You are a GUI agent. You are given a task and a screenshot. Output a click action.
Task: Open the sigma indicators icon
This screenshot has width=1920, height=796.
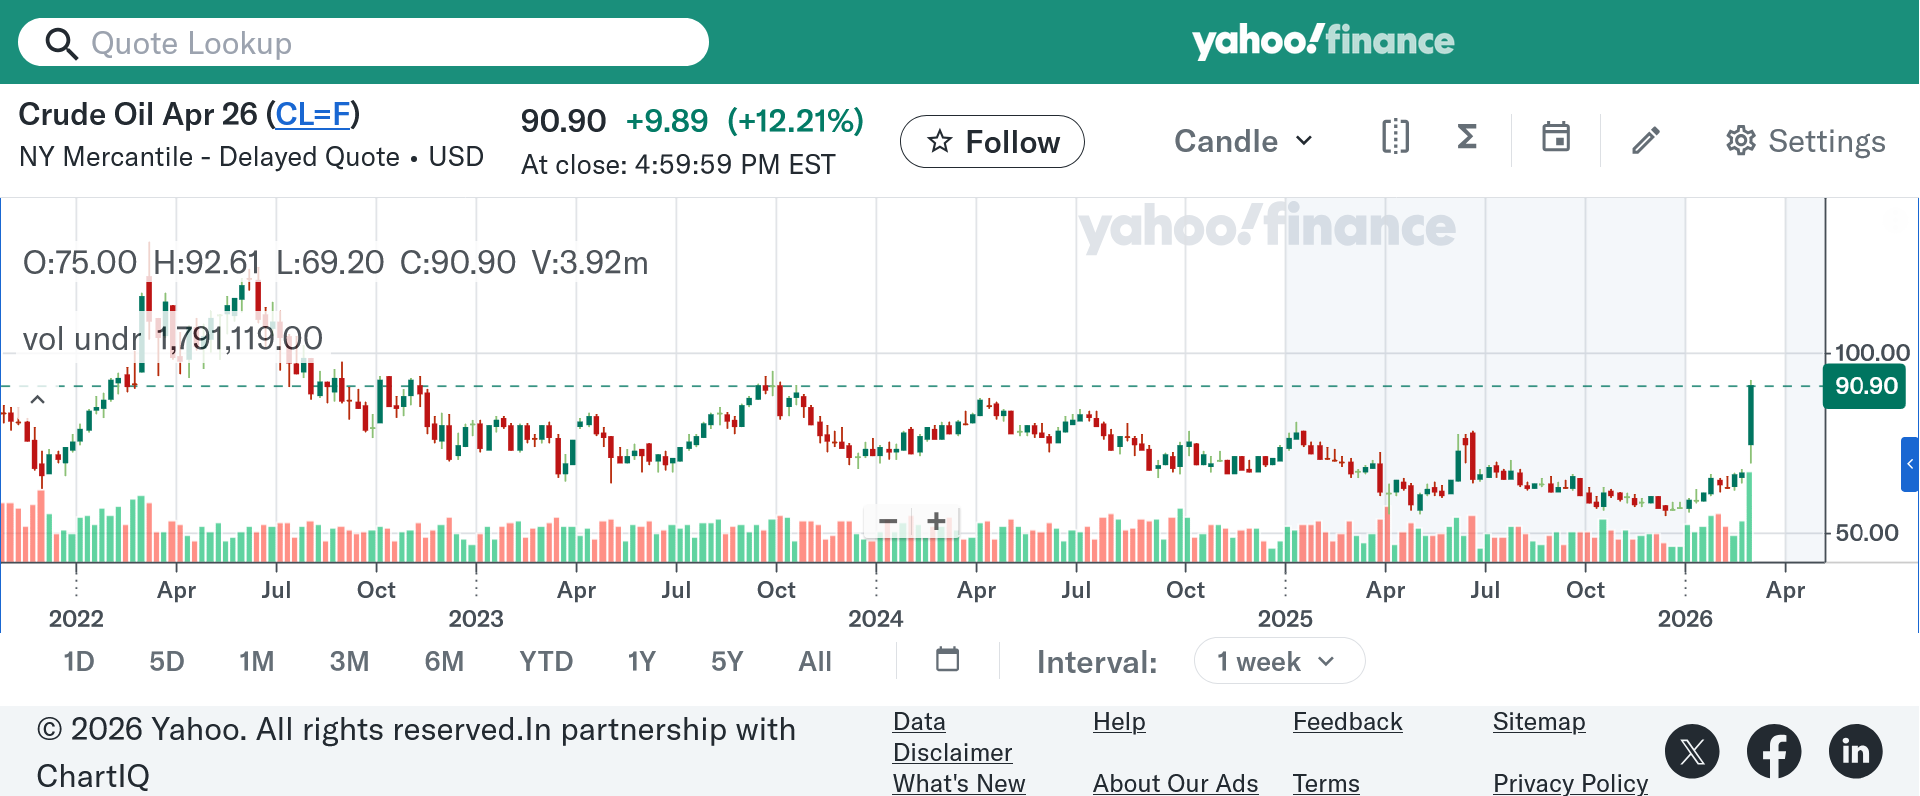click(1467, 137)
